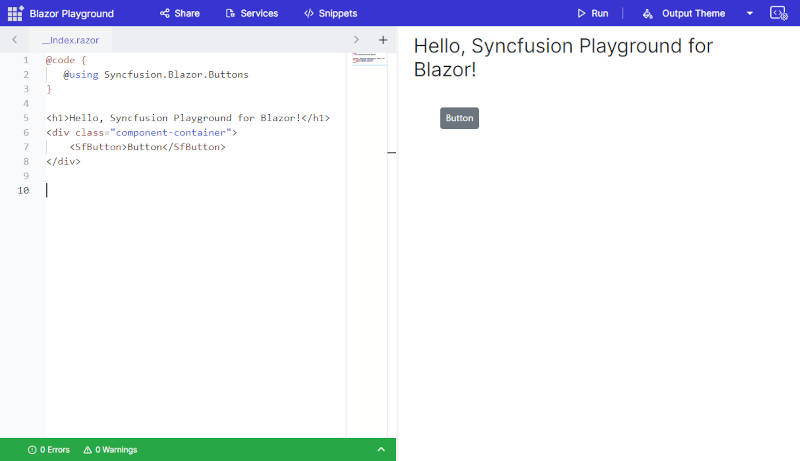
Task: Run the code
Action: 592,13
